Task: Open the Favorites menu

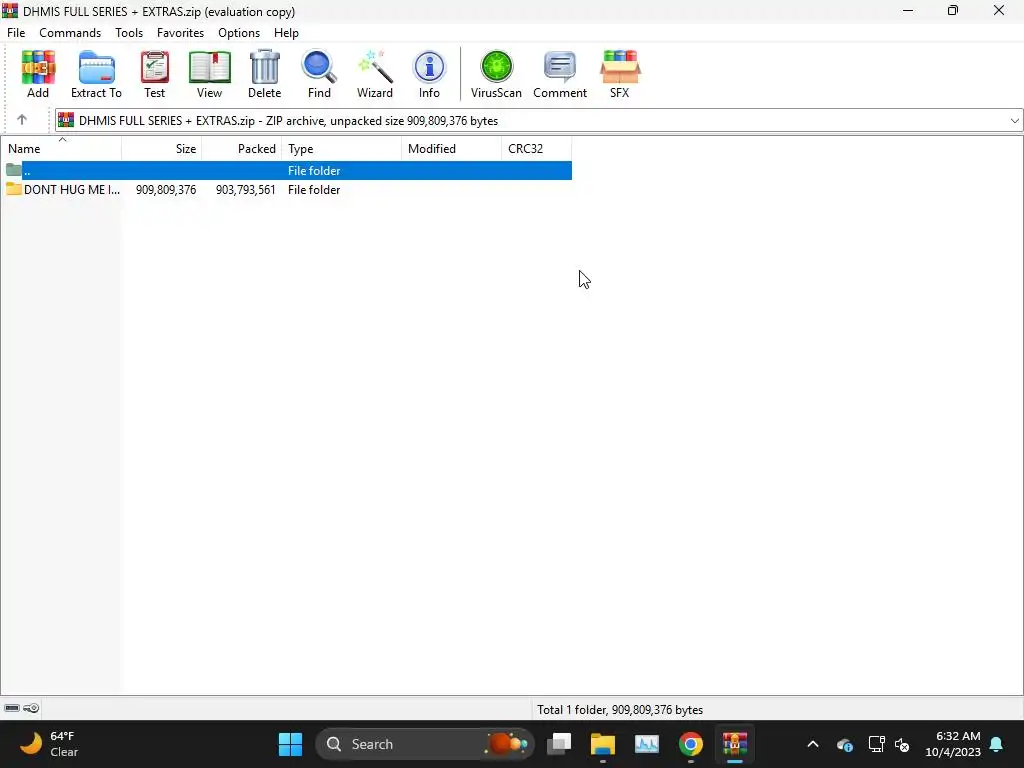Action: tap(180, 33)
